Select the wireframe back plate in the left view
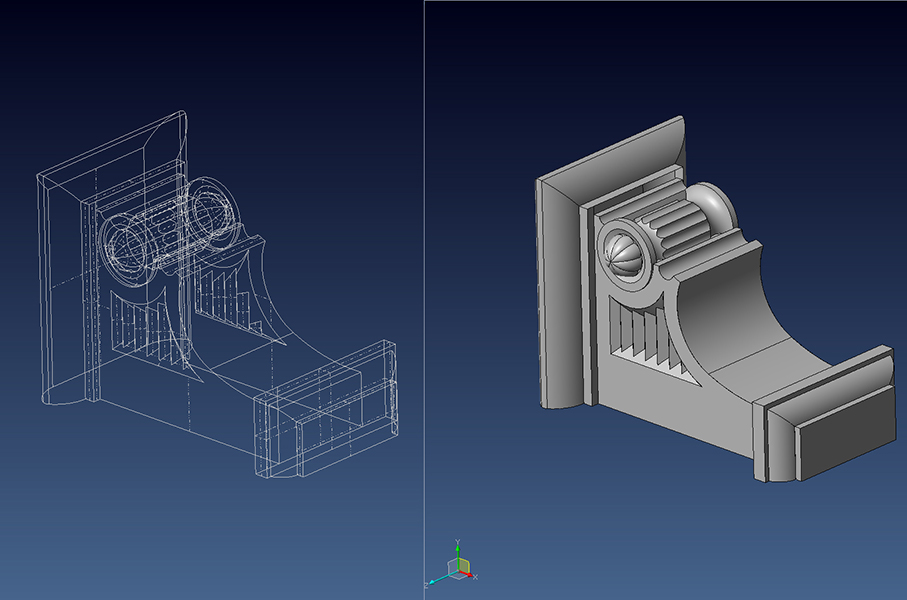Image resolution: width=907 pixels, height=600 pixels. point(60,290)
